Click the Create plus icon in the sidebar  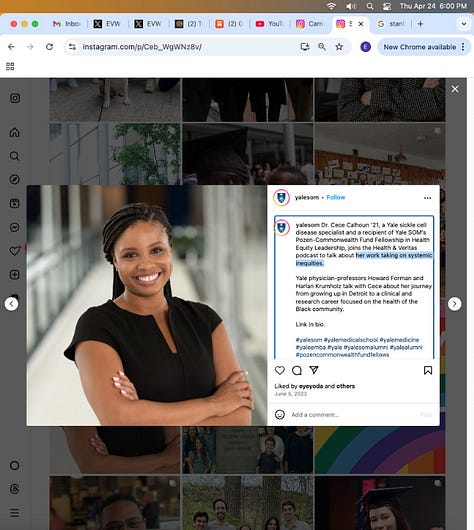pyautogui.click(x=15, y=274)
